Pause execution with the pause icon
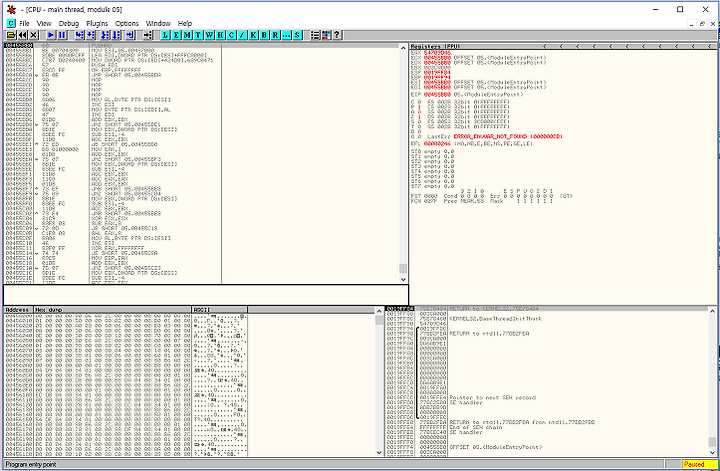This screenshot has height=471, width=720. [62, 35]
